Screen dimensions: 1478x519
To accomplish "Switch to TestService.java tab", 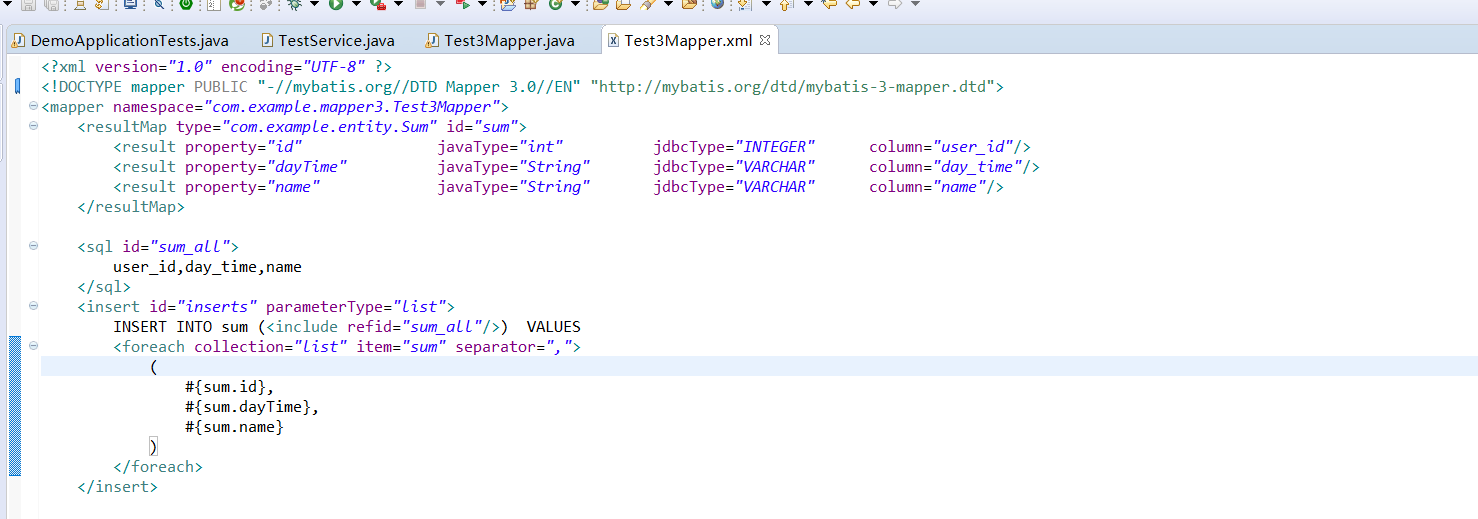I will click(x=328, y=40).
